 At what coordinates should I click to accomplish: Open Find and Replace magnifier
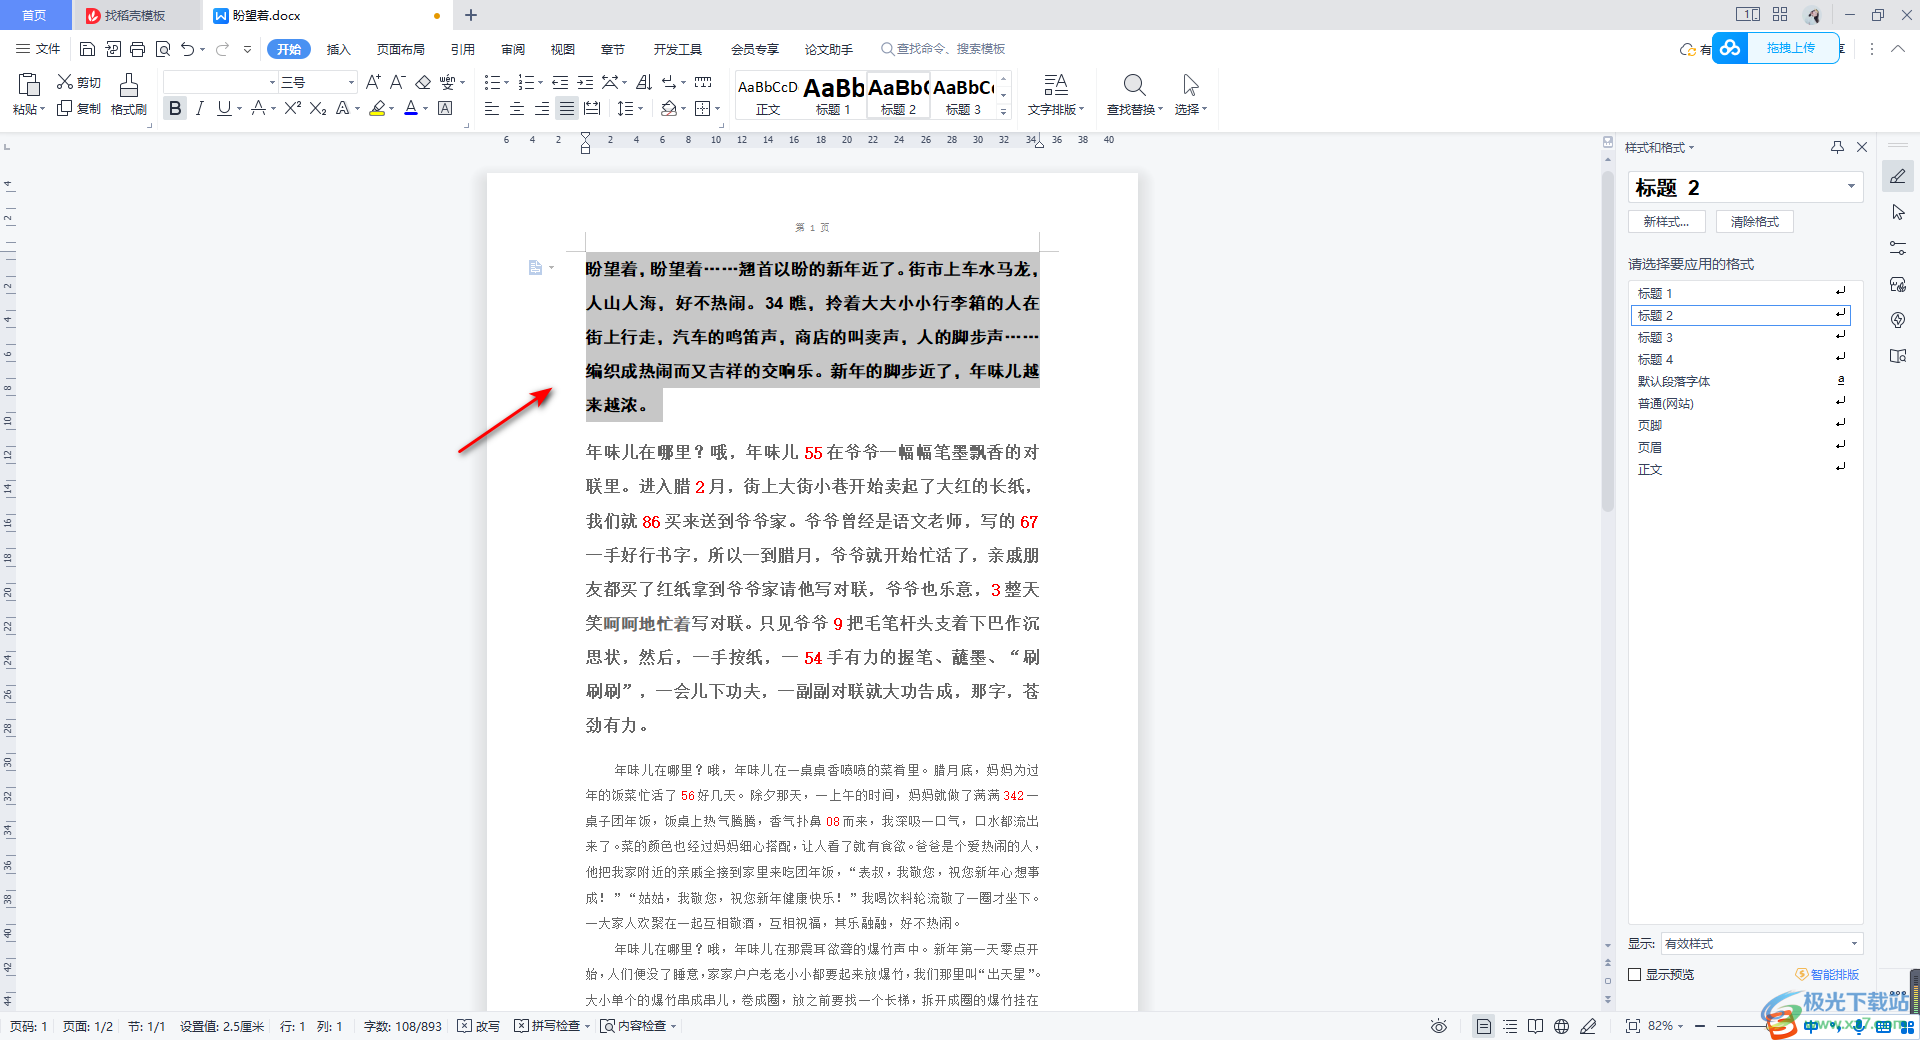click(1134, 85)
